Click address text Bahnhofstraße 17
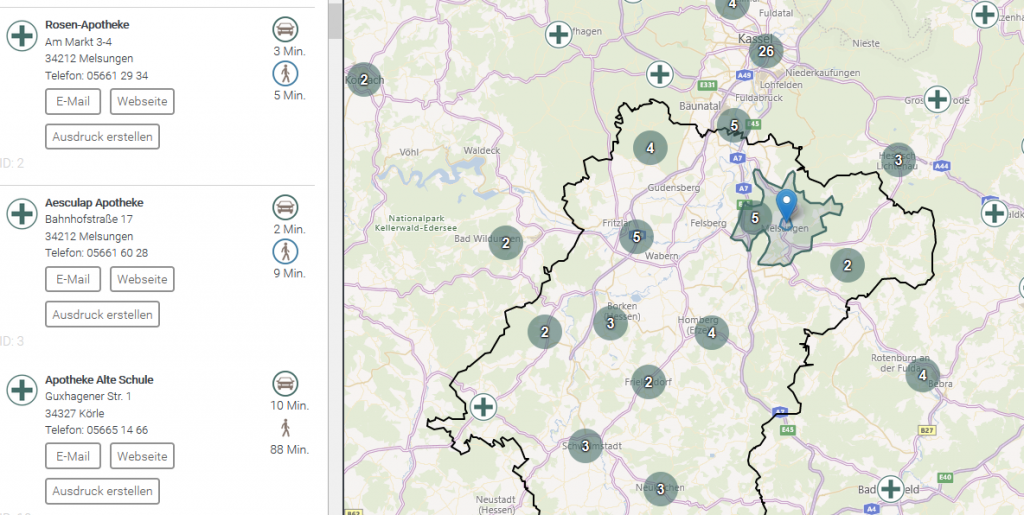1024x515 pixels. point(89,219)
